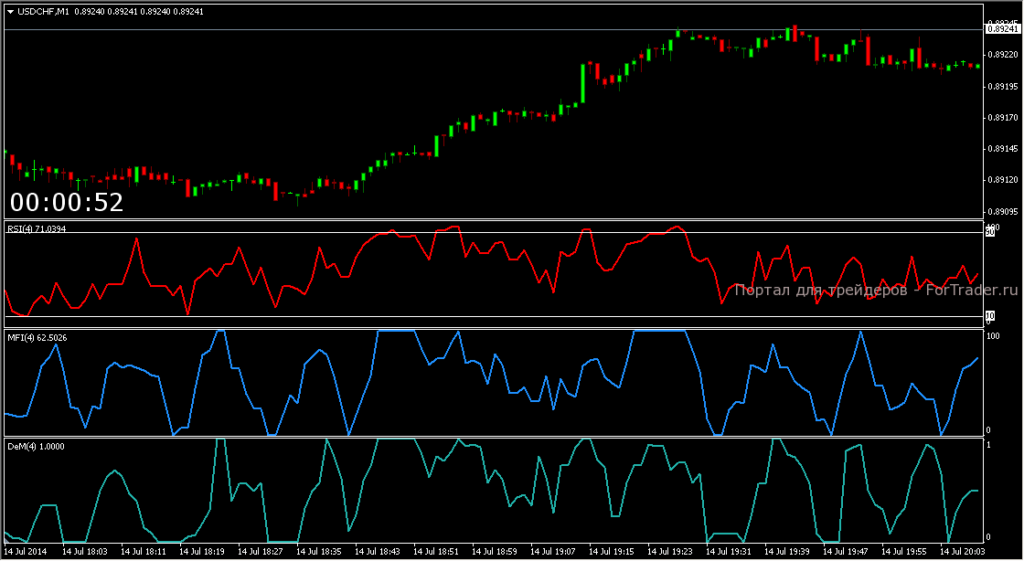Click the DeM scale label 1

pyautogui.click(x=989, y=445)
